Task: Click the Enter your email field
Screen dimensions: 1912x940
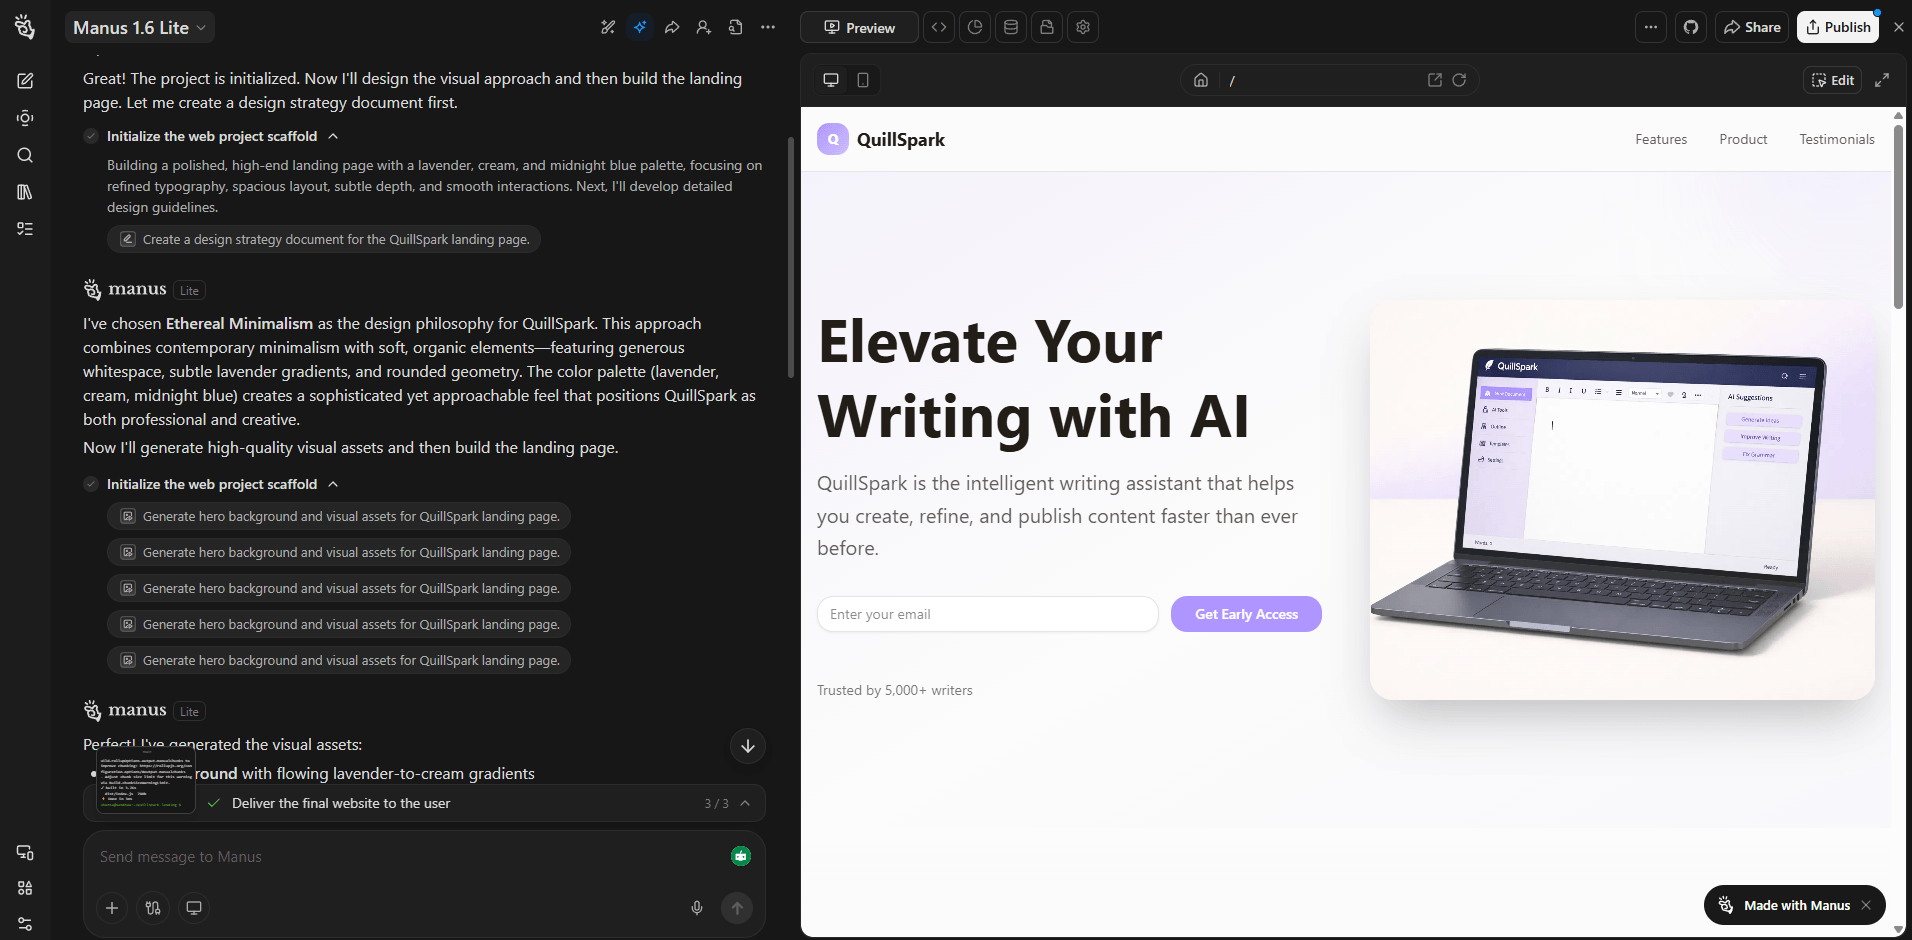Action: pyautogui.click(x=987, y=614)
